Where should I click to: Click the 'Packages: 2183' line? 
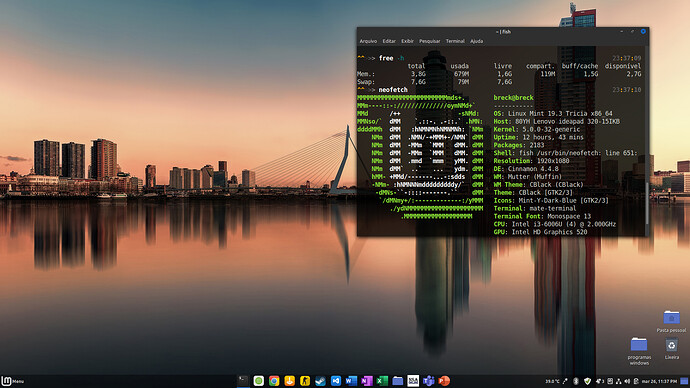(x=519, y=145)
